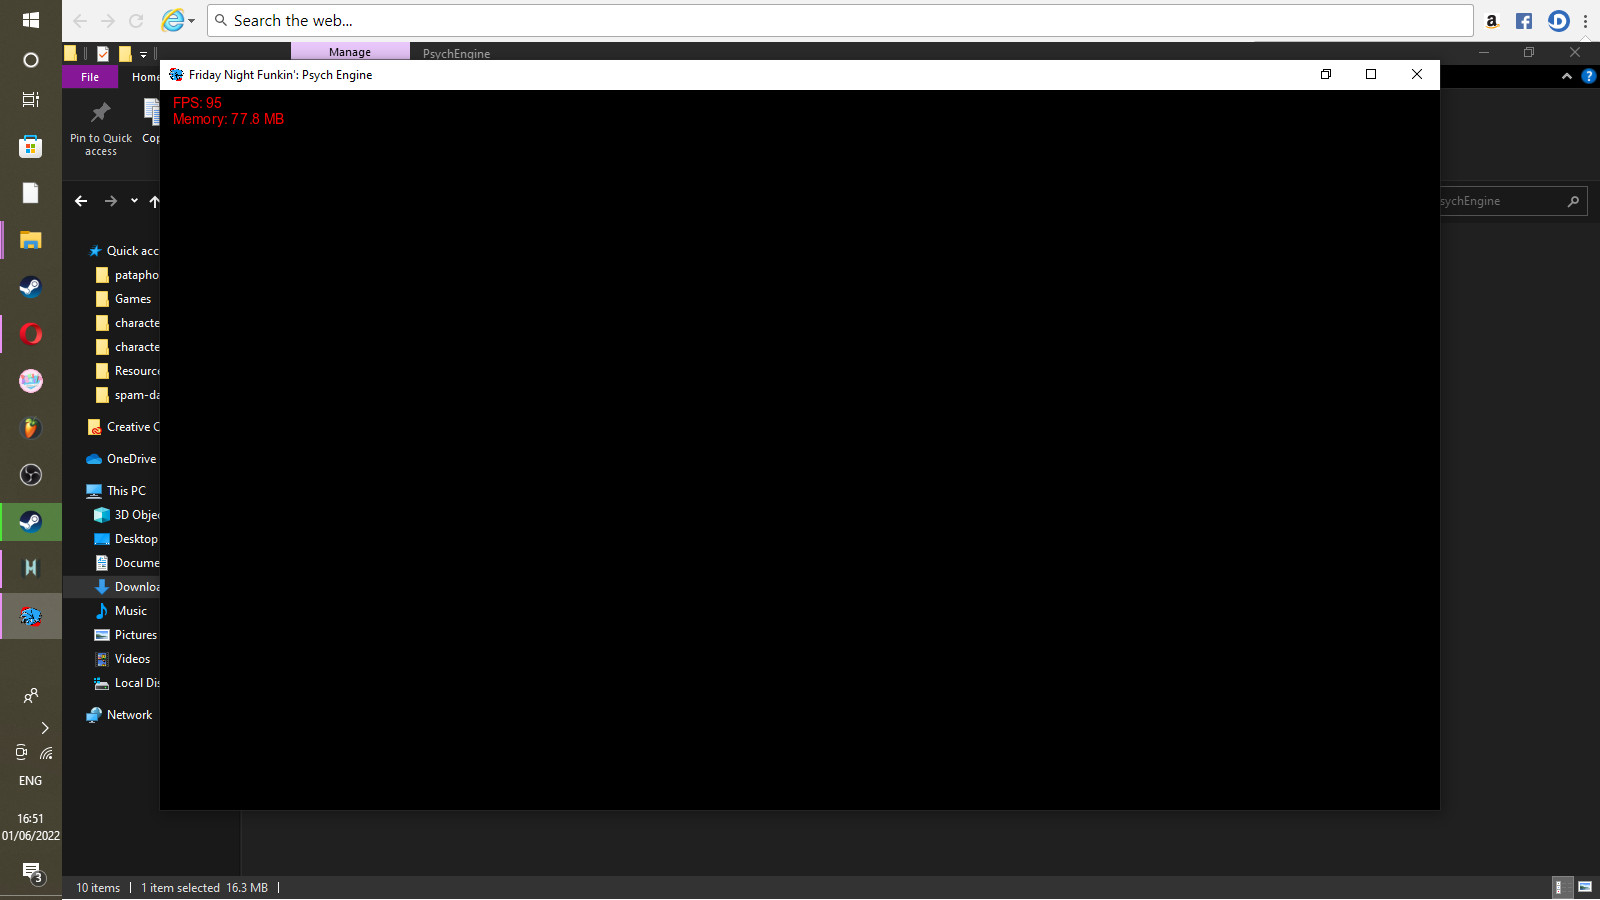The image size is (1600, 900).
Task: Click Pin to Quick access button
Action: (x=100, y=128)
